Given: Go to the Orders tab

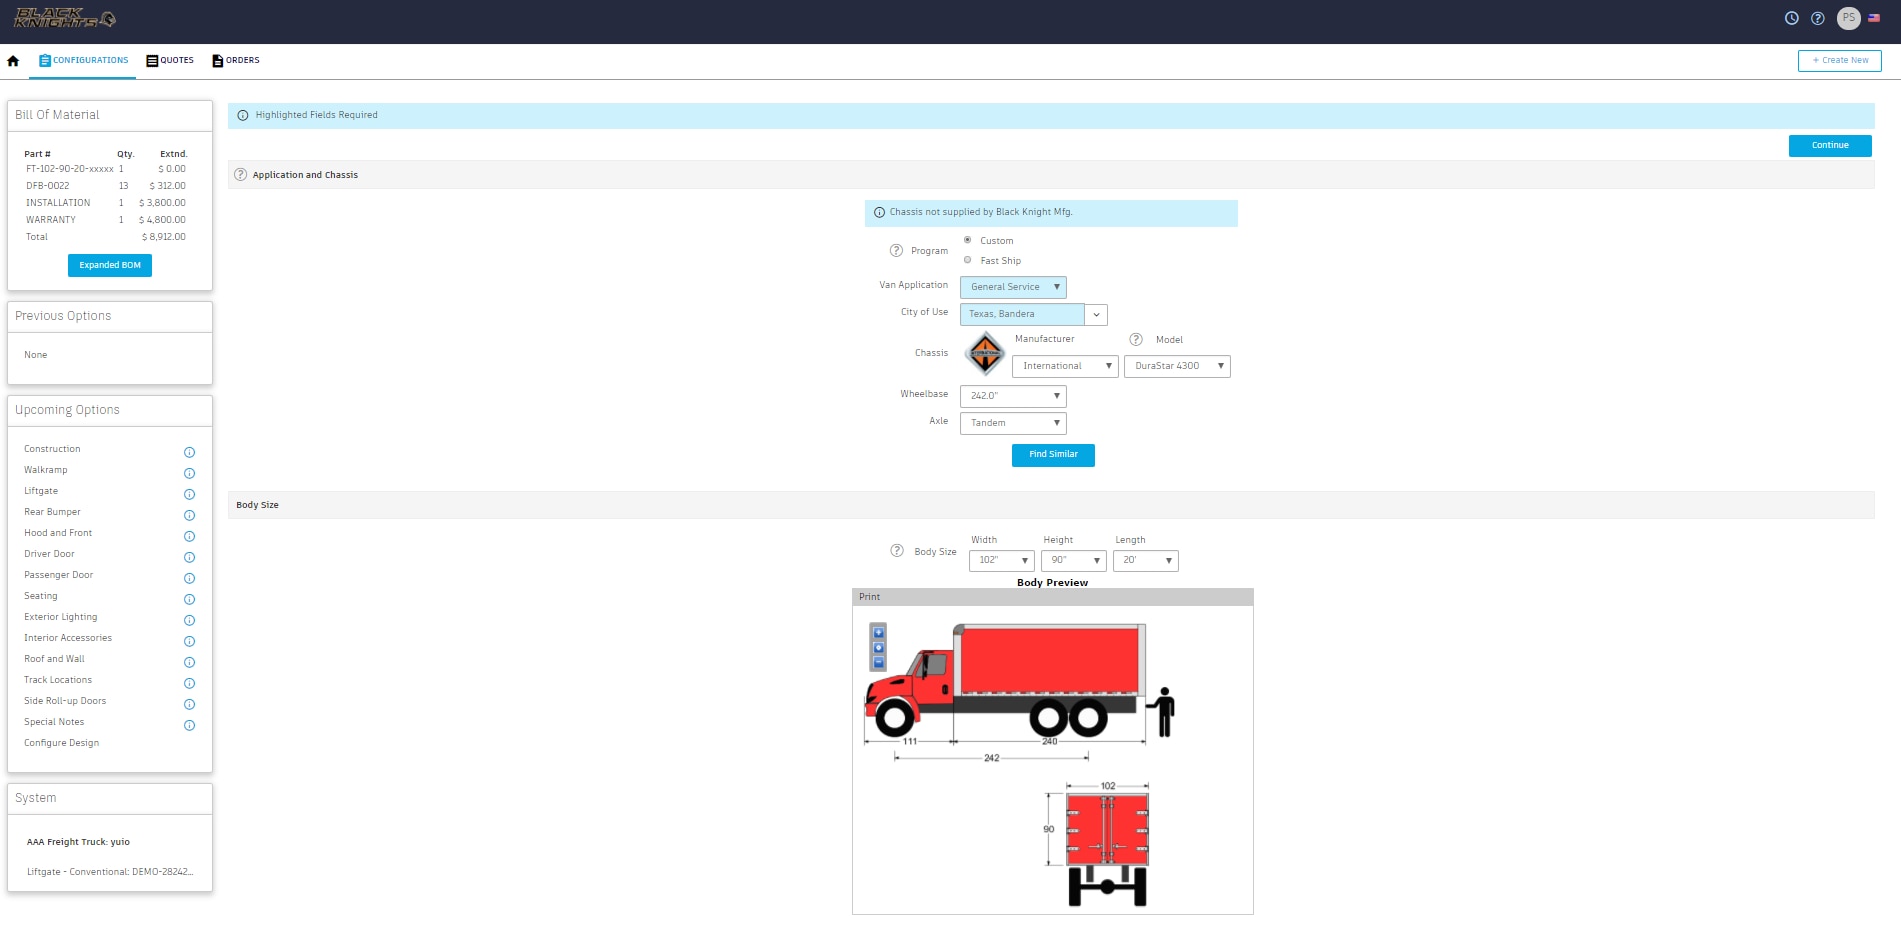Looking at the screenshot, I should pos(236,61).
